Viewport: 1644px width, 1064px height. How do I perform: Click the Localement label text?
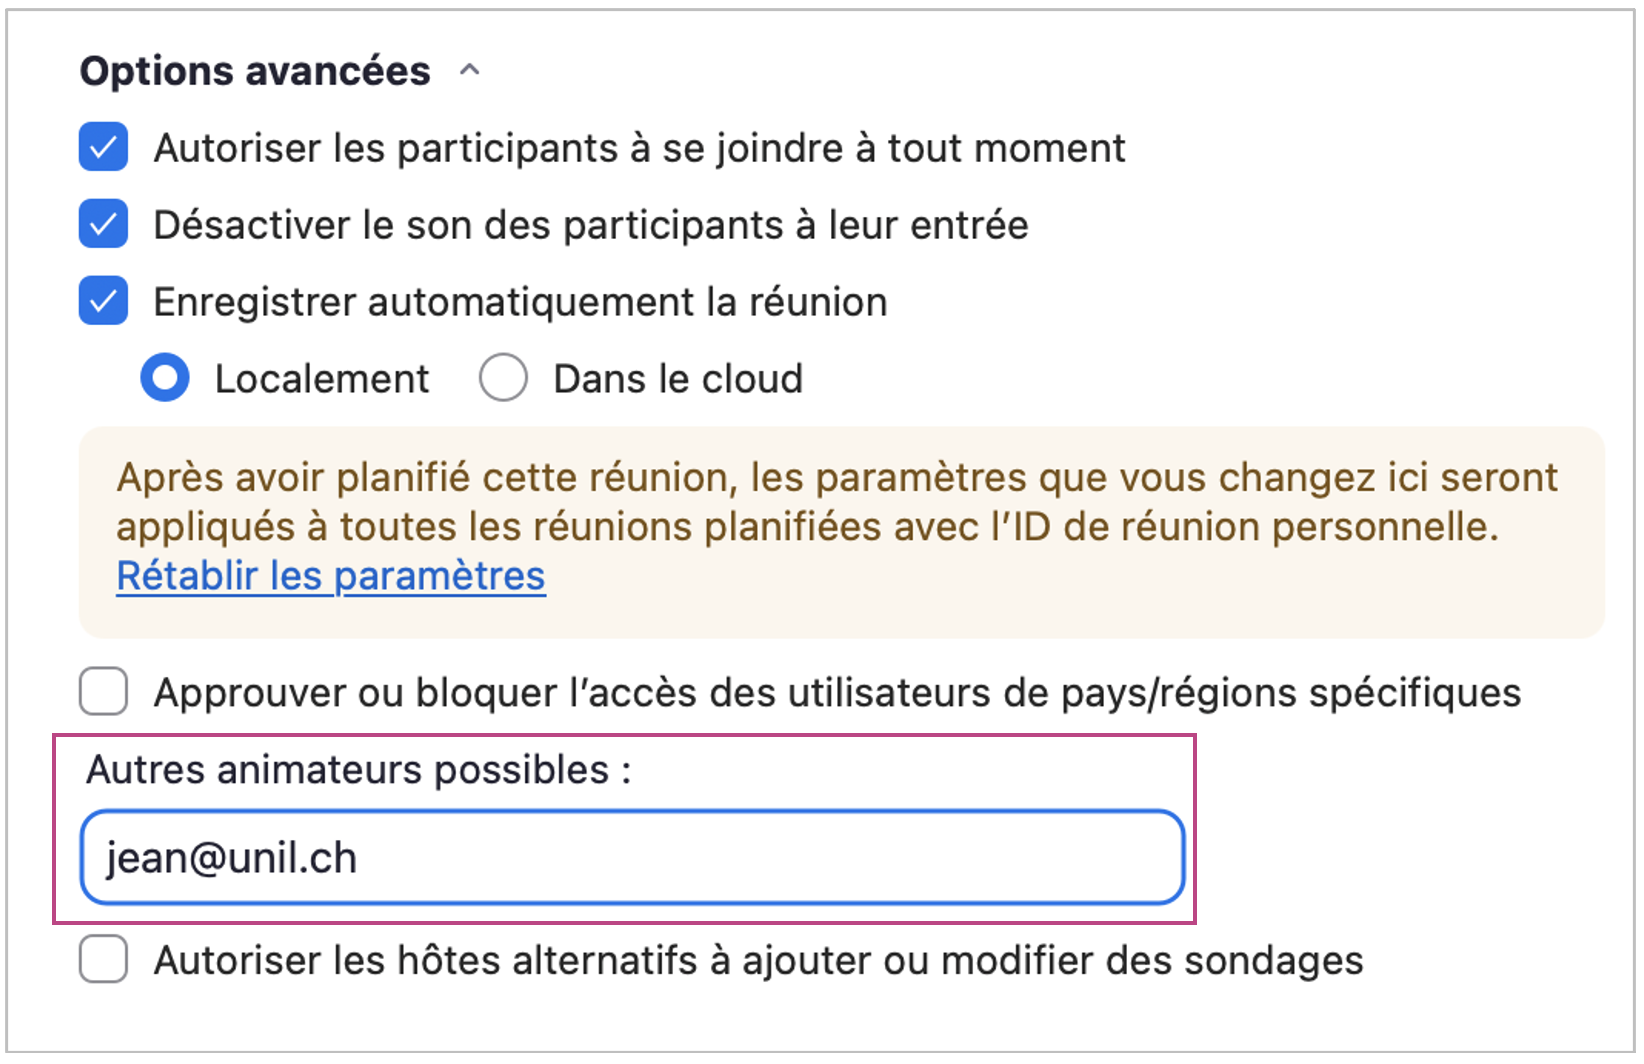click(x=321, y=379)
